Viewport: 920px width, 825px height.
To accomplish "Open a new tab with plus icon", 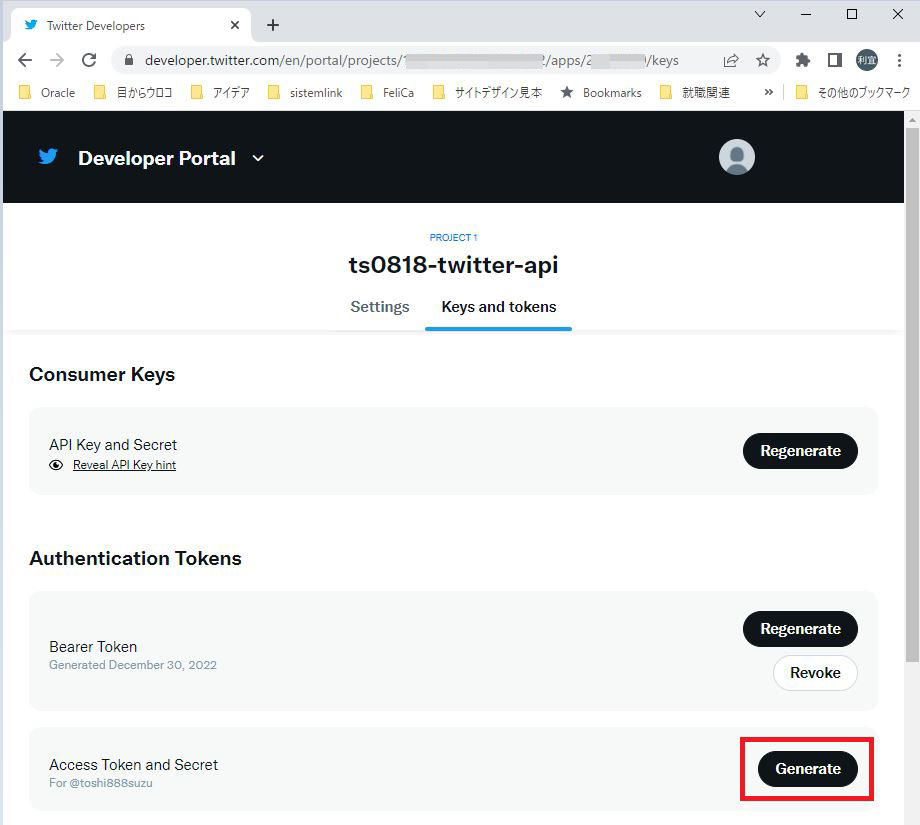I will 273,25.
